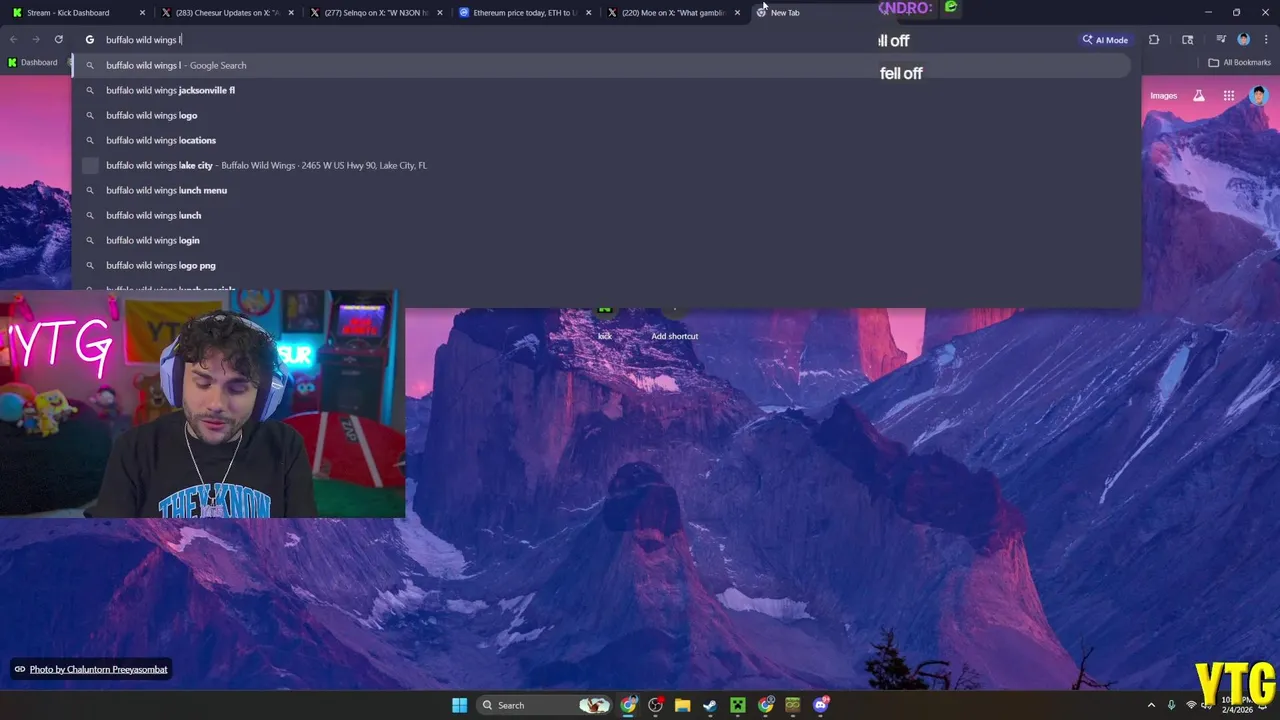The height and width of the screenshot is (720, 1280).
Task: Open the Steam taskbar icon
Action: tap(710, 705)
